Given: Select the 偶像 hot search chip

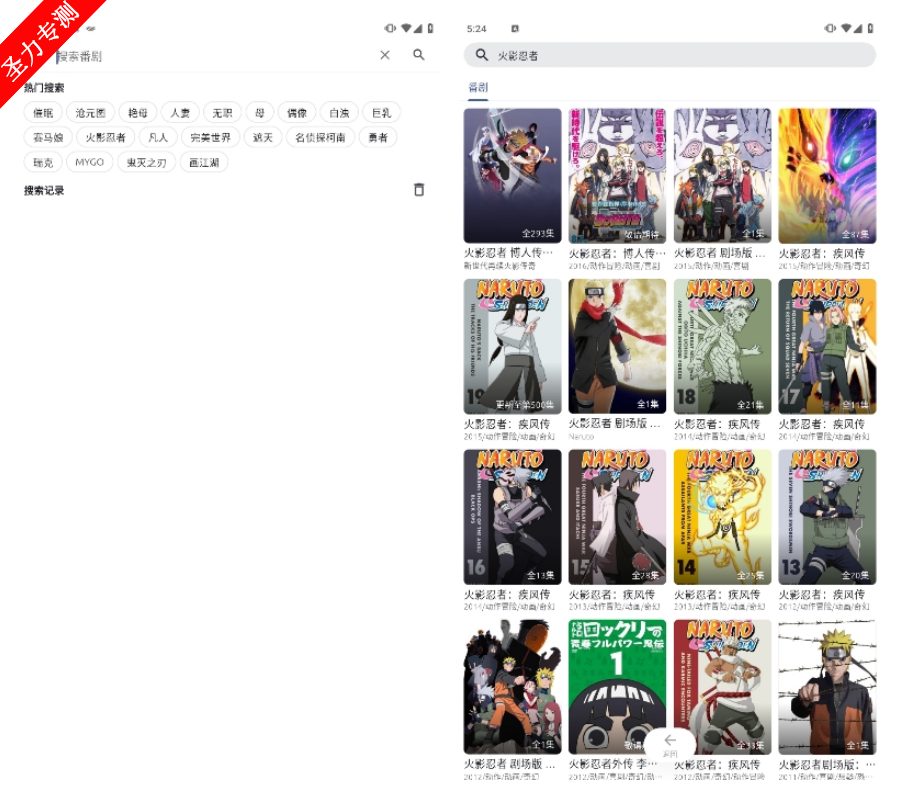Looking at the screenshot, I should [x=297, y=113].
